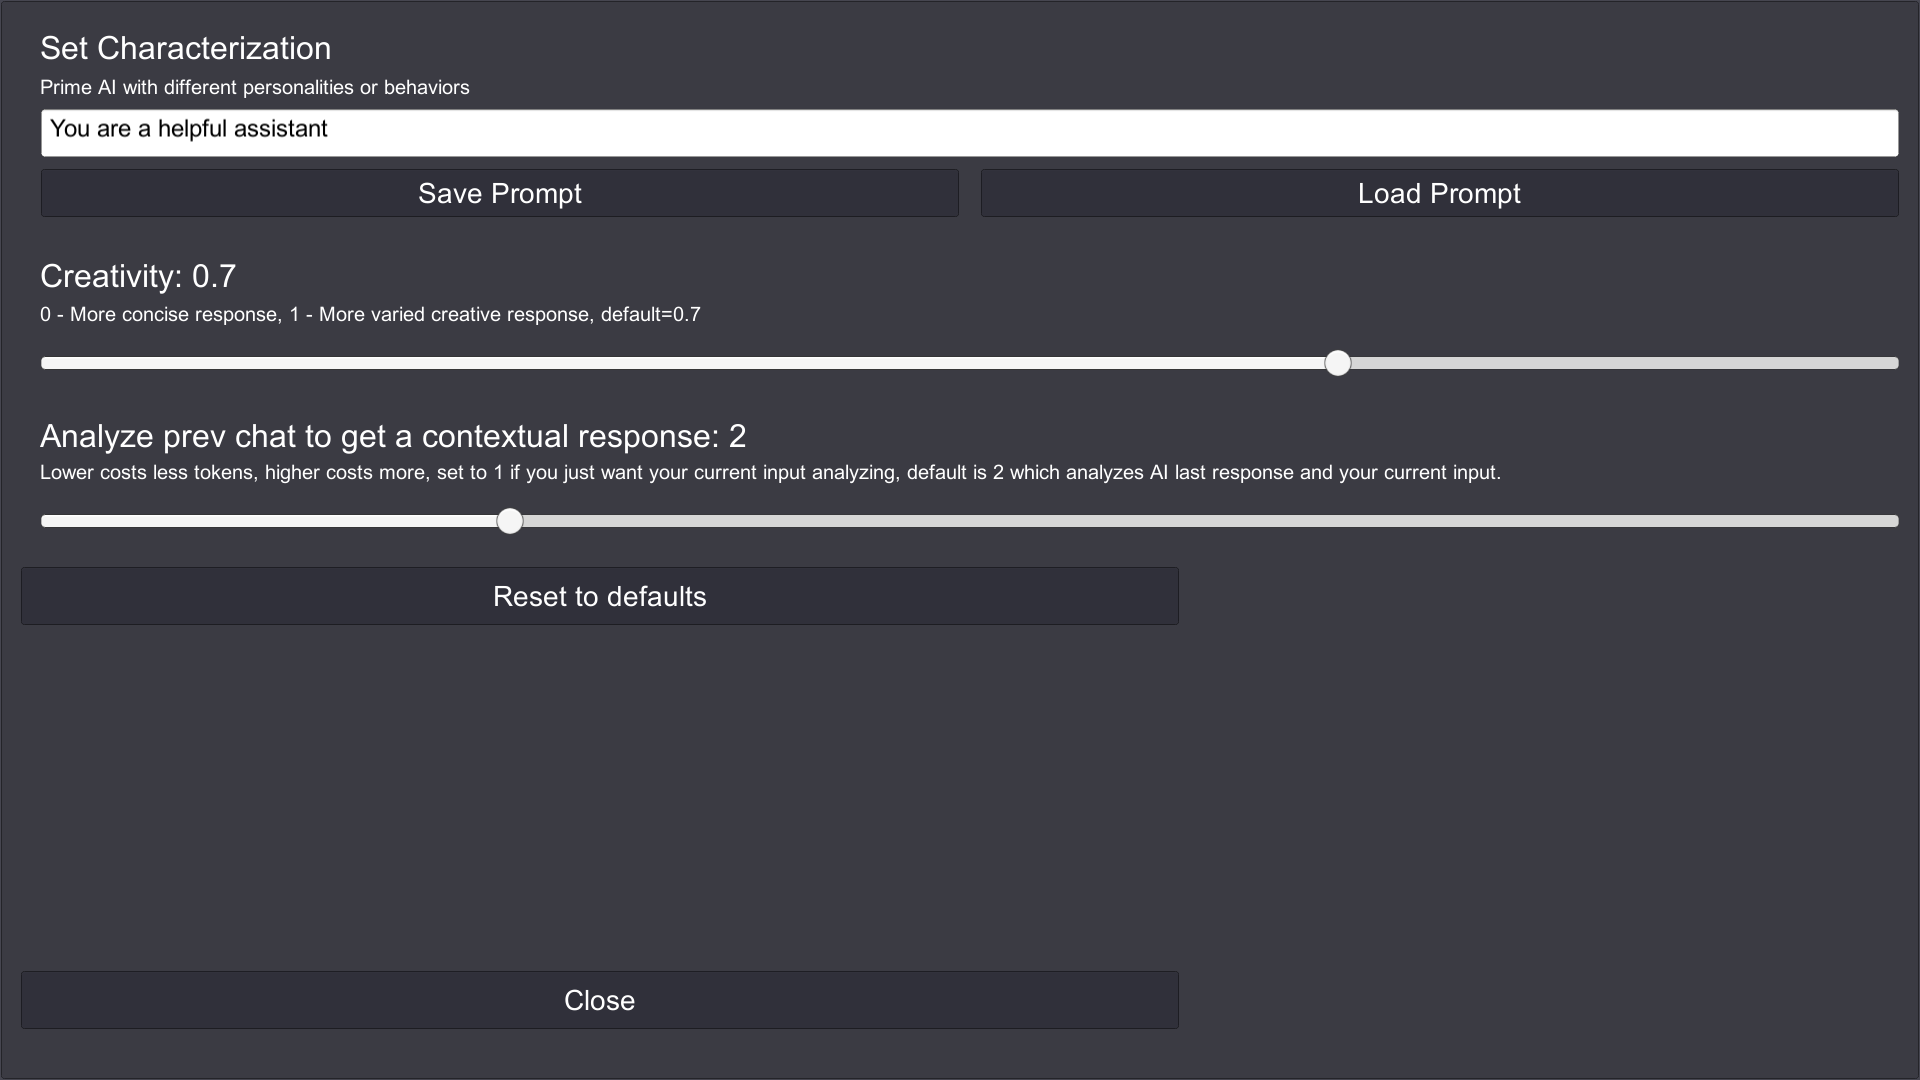Click the "More concise response" creativity hint text
Image resolution: width=1920 pixels, height=1080 pixels.
[x=174, y=314]
